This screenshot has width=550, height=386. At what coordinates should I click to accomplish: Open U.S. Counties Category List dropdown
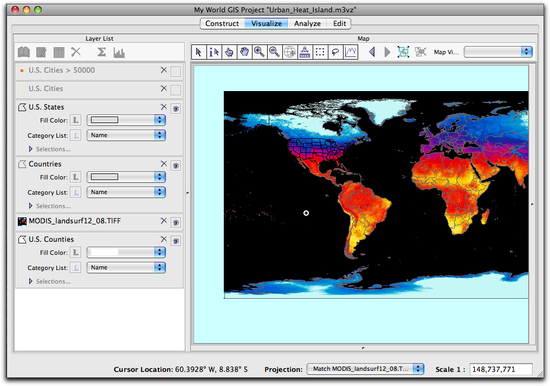pos(126,267)
